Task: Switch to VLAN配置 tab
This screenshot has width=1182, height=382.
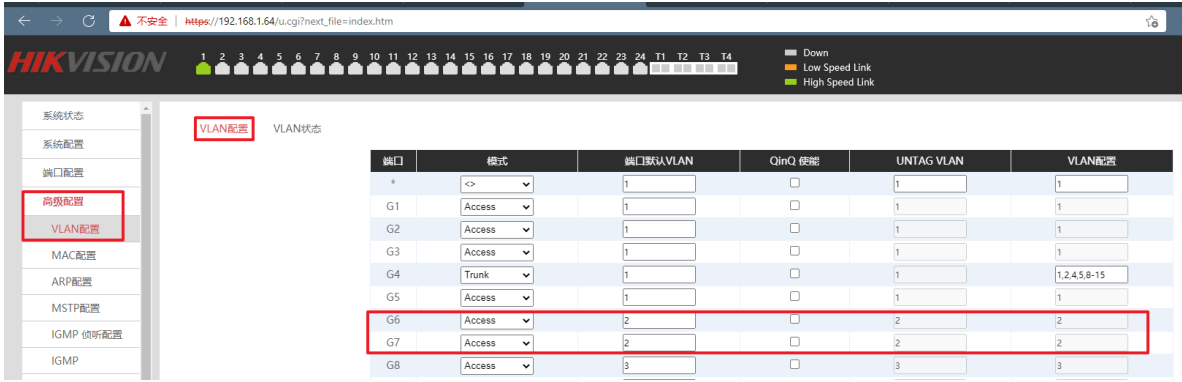Action: coord(223,128)
